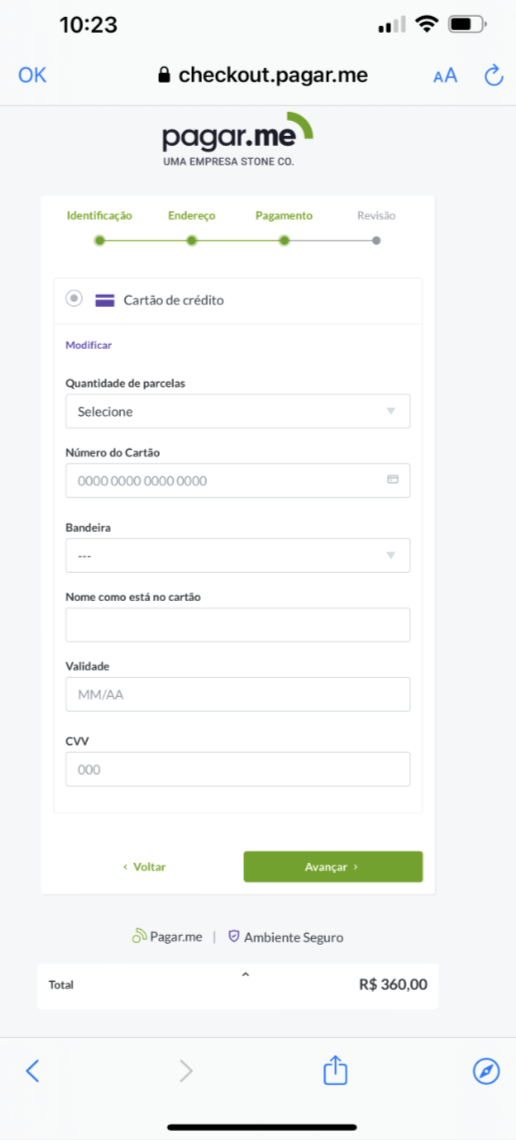Open the Quantidade de parcelas dropdown
This screenshot has width=516, height=1140.
tap(238, 412)
